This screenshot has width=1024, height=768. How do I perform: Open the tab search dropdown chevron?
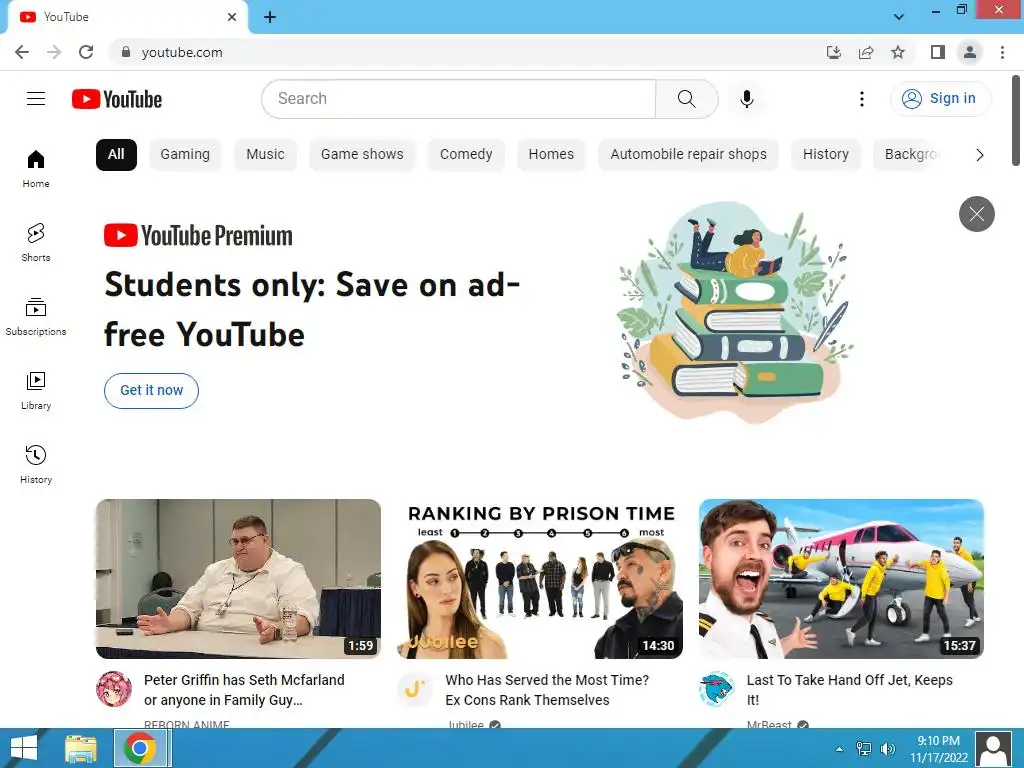click(899, 17)
